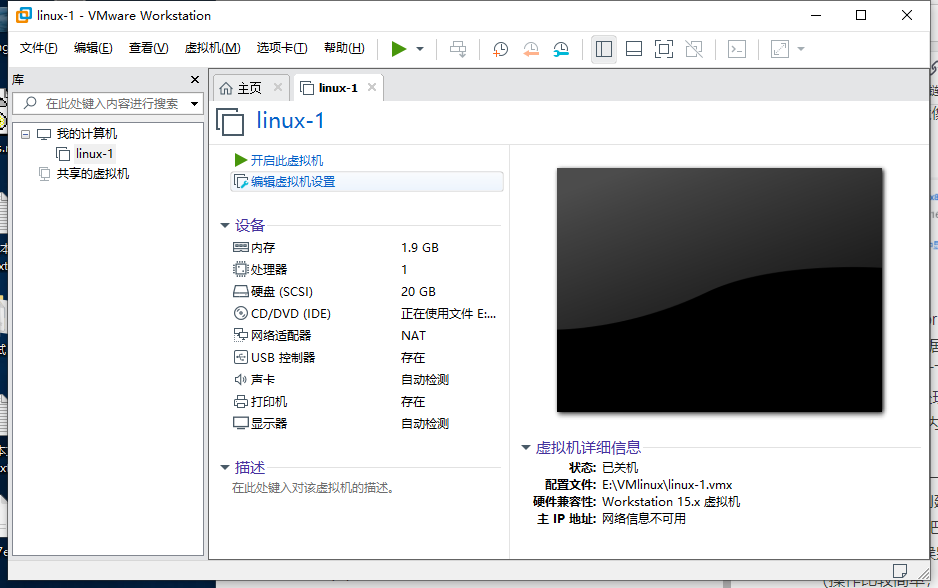Open the 帮助(H) menu
Screen dimensions: 938x588
pyautogui.click(x=344, y=48)
